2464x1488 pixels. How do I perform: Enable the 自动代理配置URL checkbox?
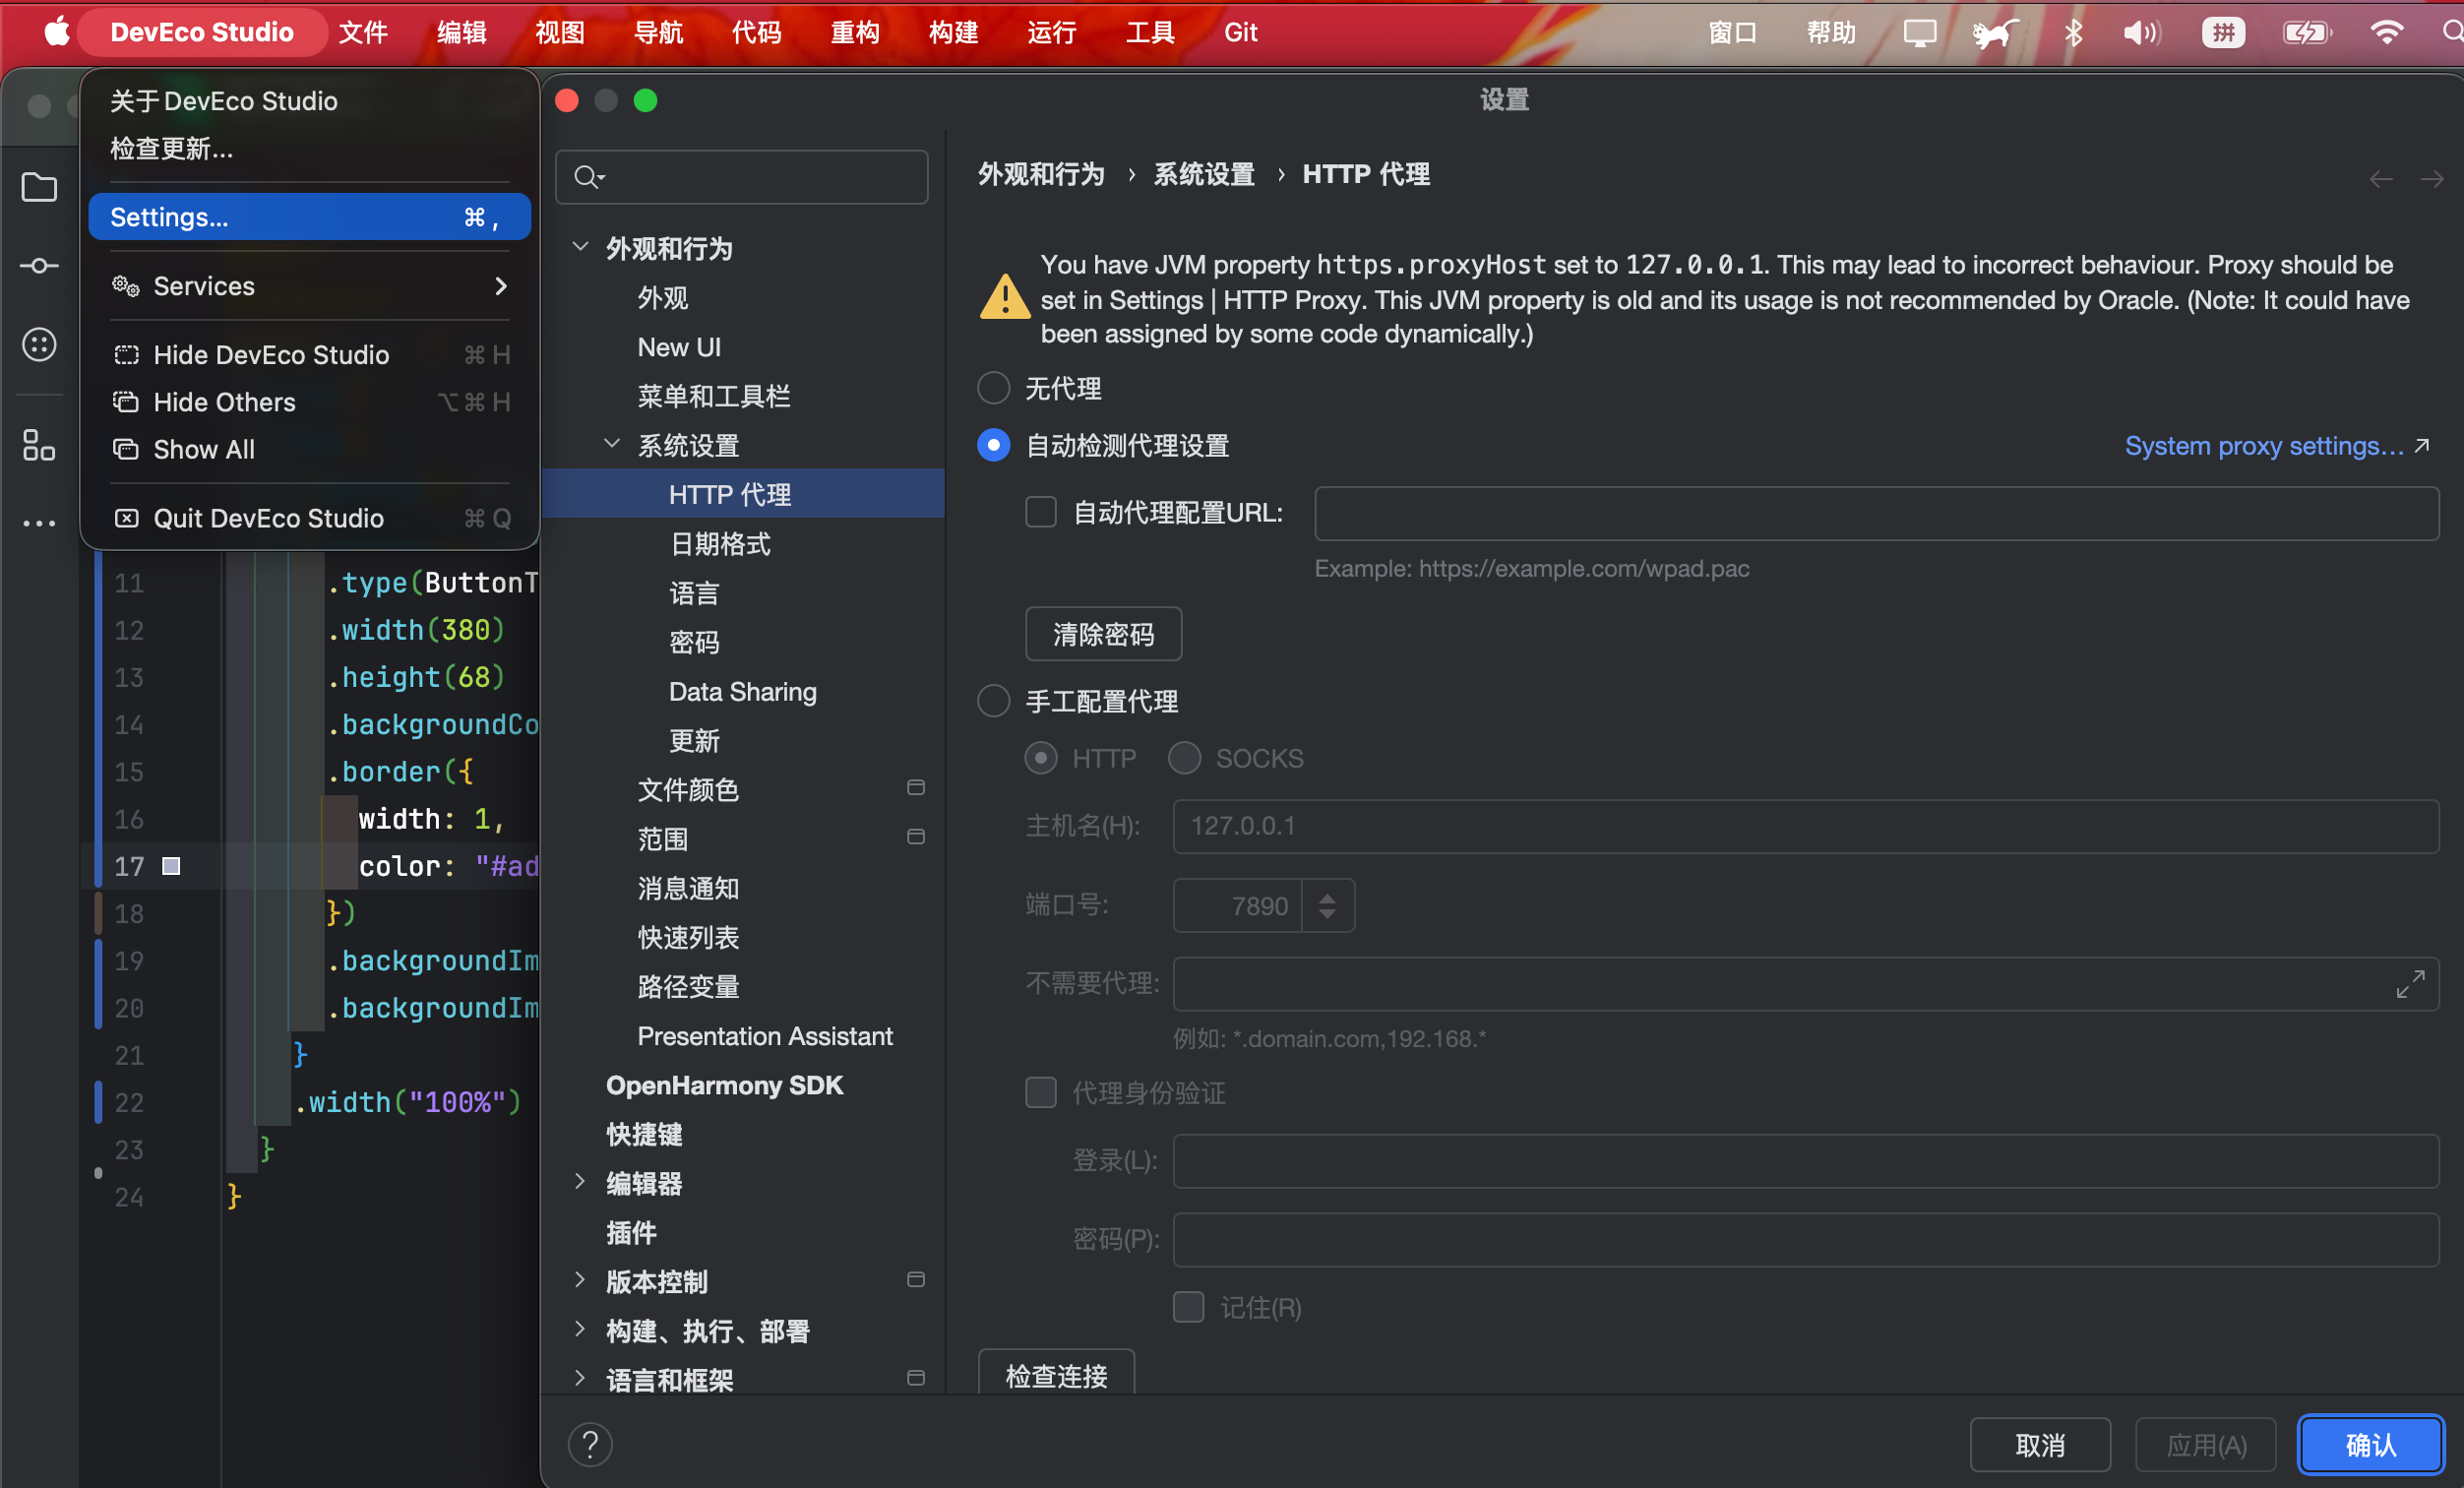click(x=1040, y=513)
